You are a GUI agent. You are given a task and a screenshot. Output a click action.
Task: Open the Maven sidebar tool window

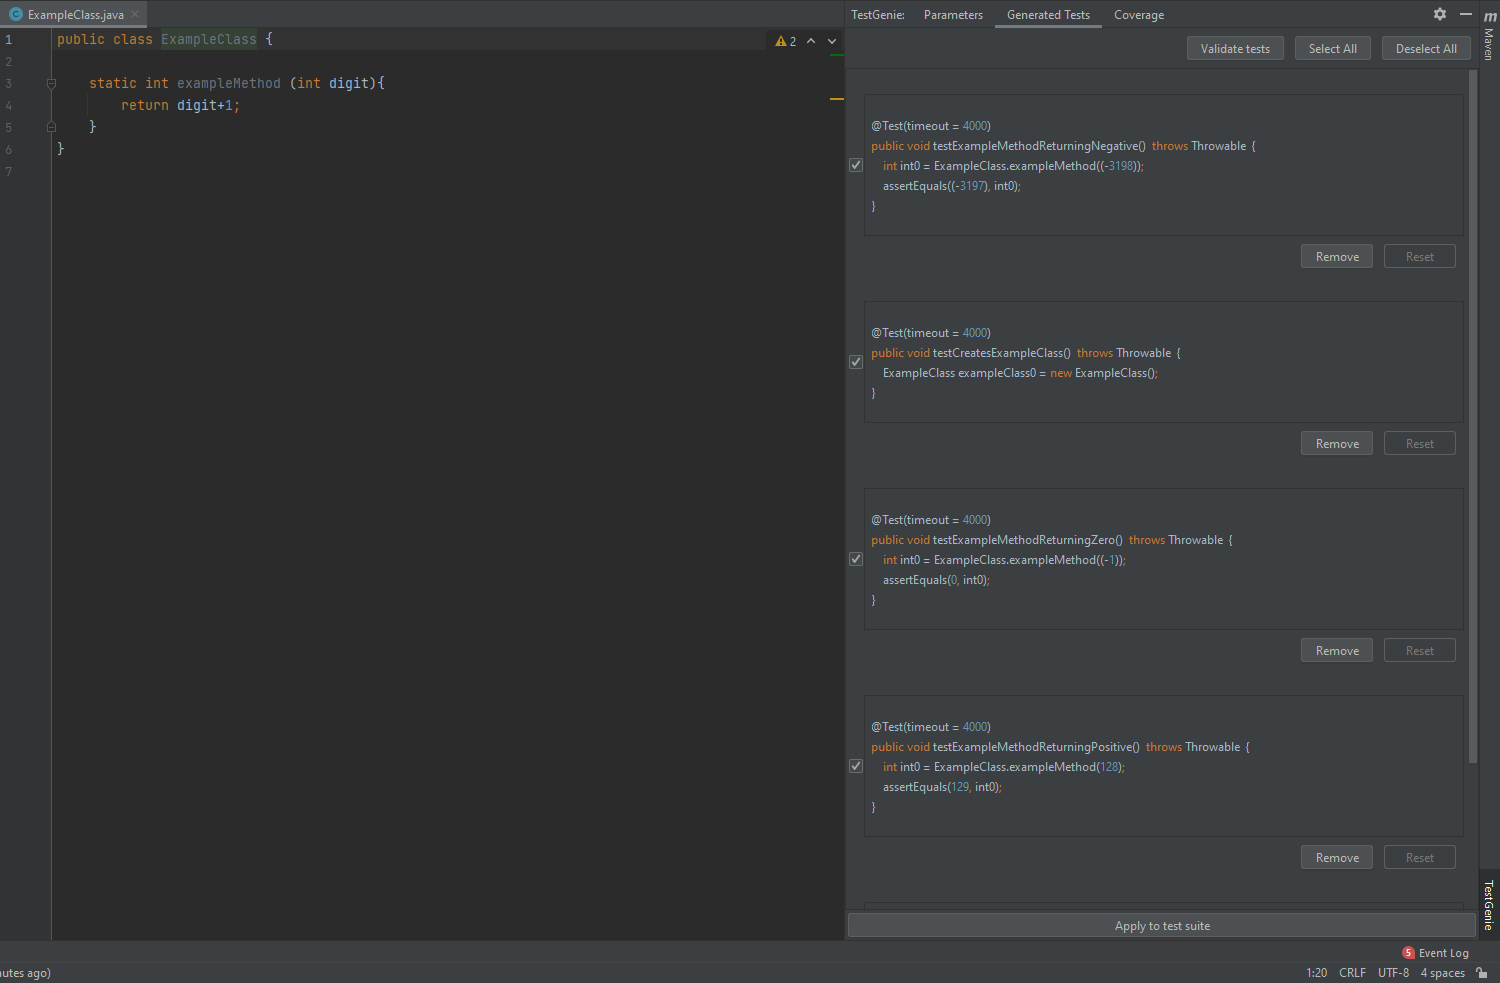point(1489,35)
